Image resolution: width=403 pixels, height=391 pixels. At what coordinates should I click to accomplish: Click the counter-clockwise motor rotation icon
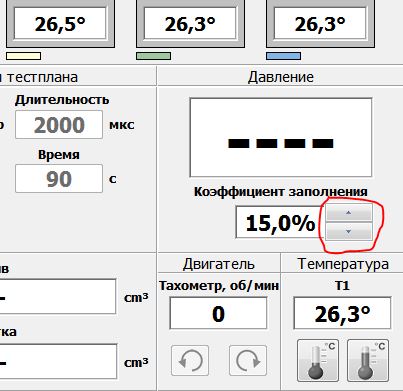coord(190,360)
